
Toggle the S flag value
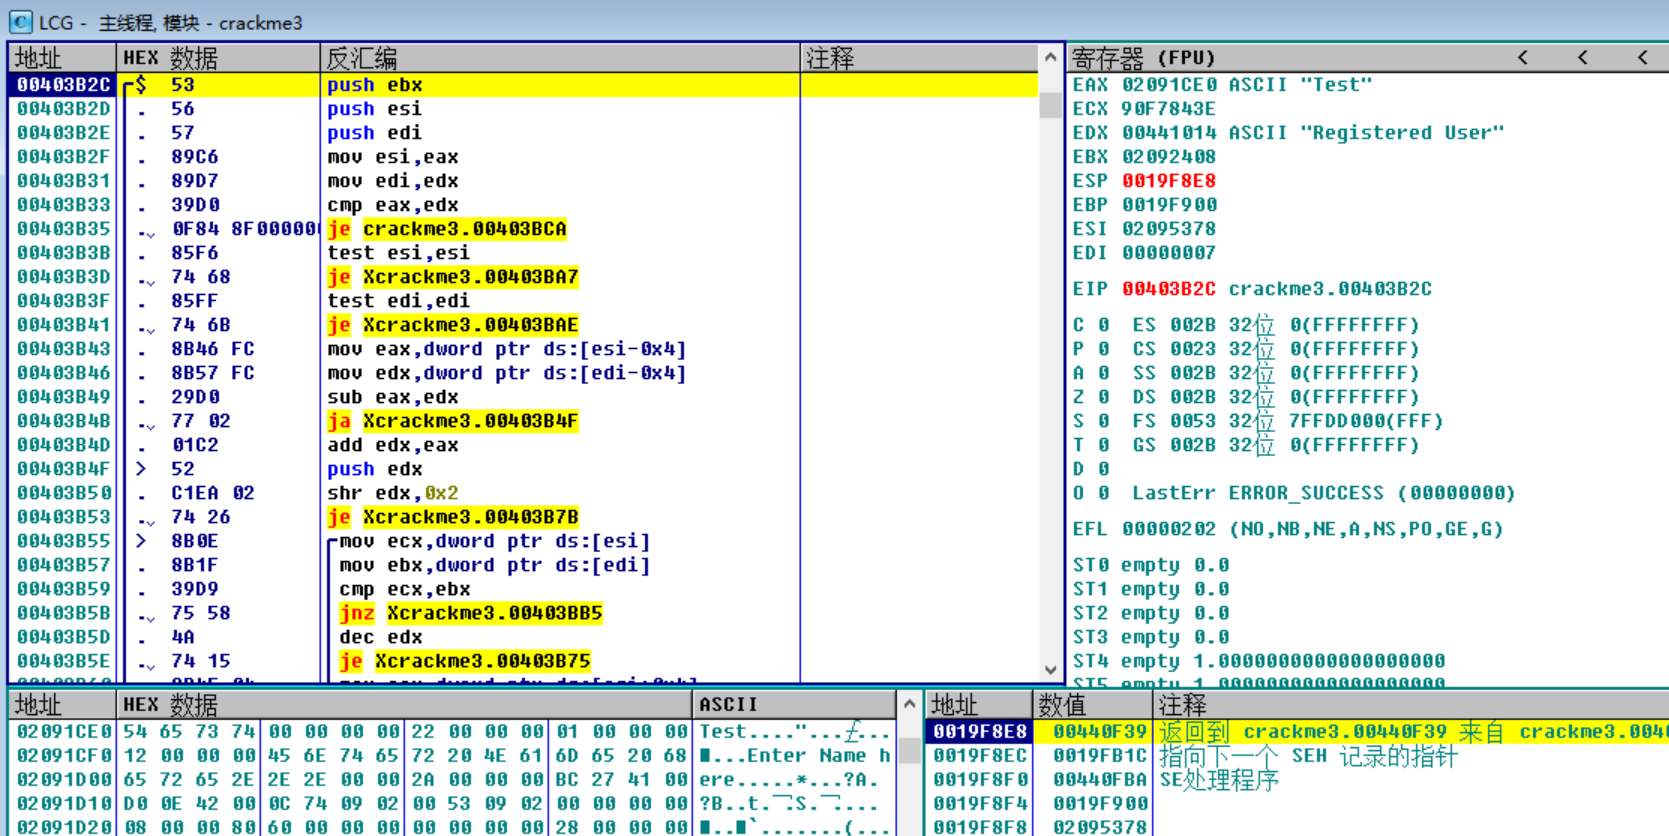[x=1103, y=421]
